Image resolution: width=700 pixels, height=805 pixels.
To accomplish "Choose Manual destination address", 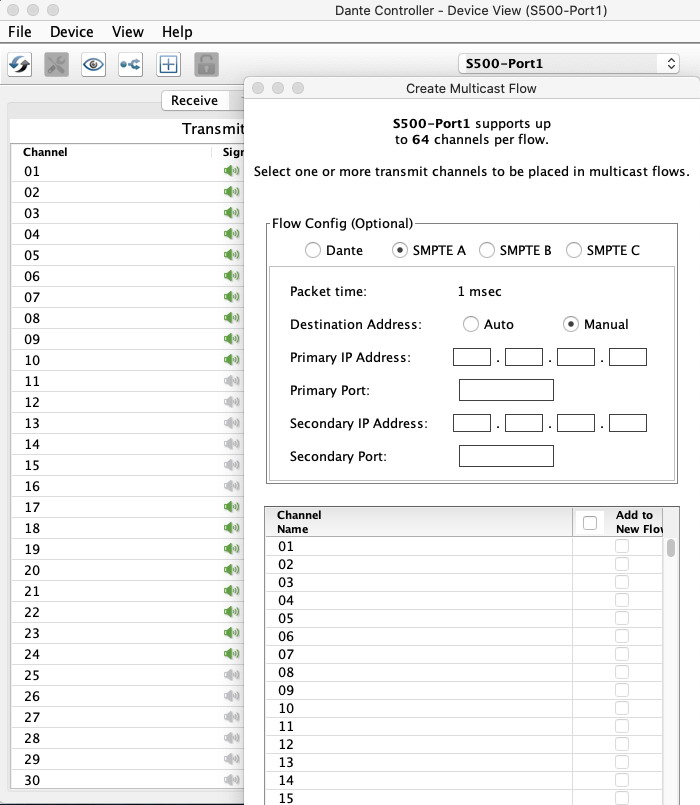I will pos(571,324).
